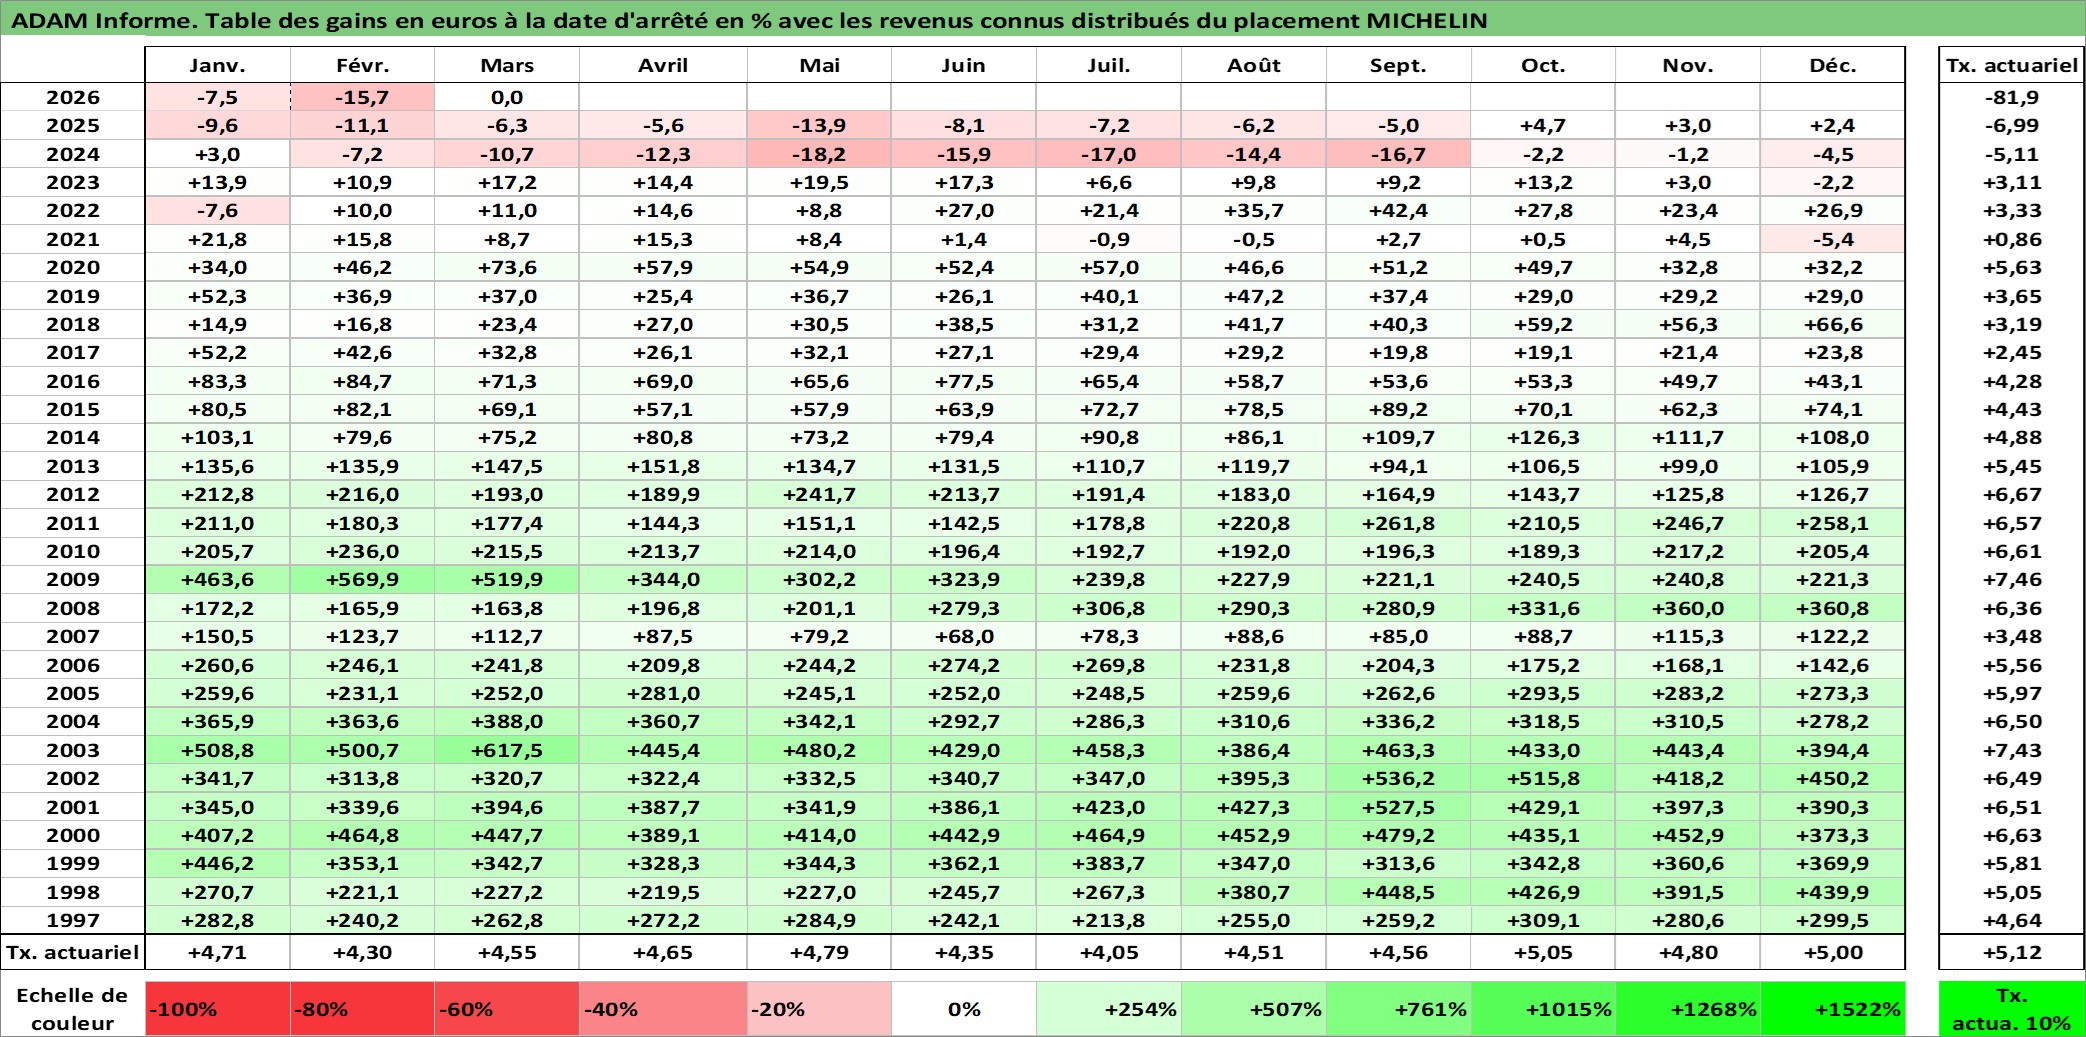
Task: Click the +299,5 cell in 1997 row
Action: pos(1833,920)
